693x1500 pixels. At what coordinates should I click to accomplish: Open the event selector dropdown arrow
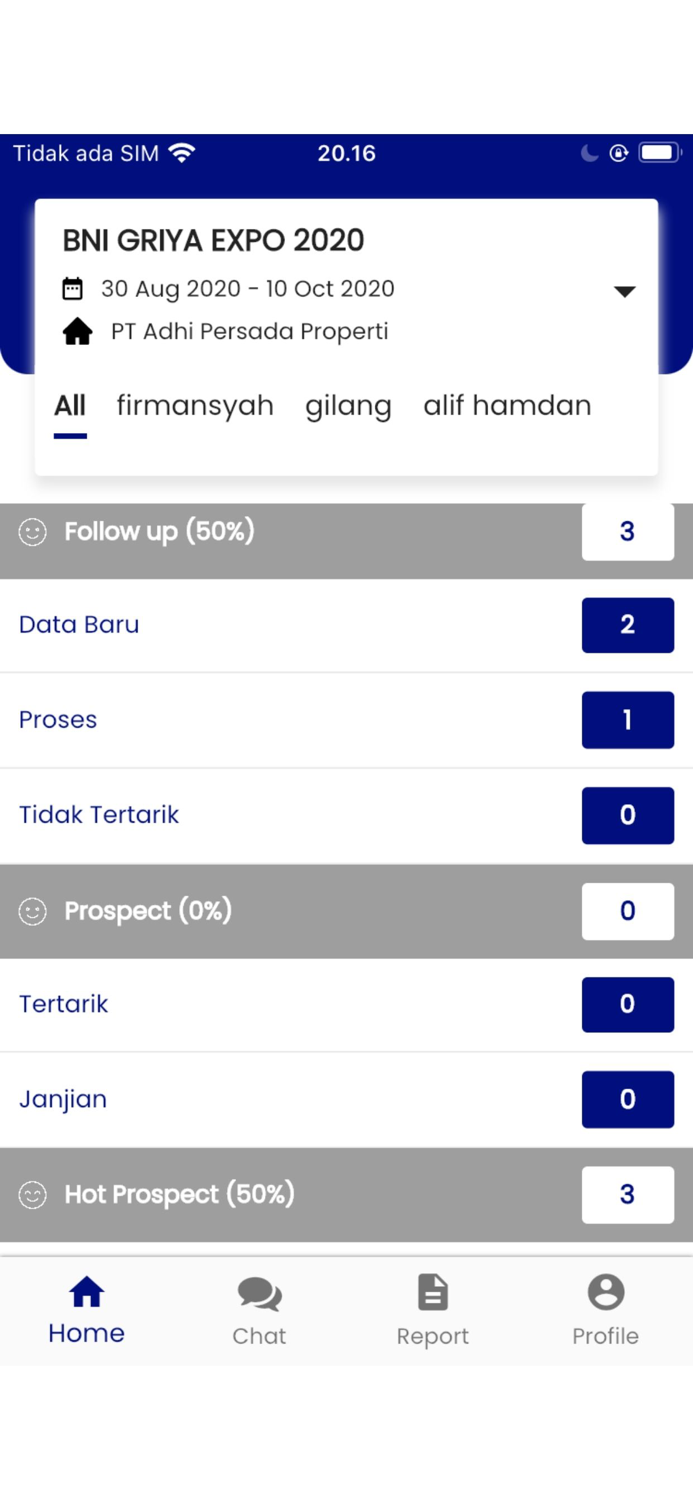pyautogui.click(x=624, y=291)
